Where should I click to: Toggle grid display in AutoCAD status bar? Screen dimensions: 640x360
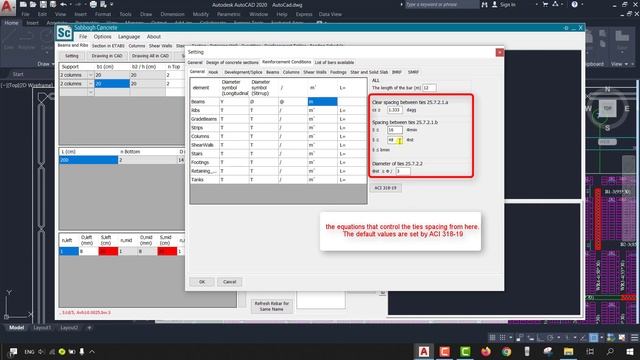(x=492, y=338)
